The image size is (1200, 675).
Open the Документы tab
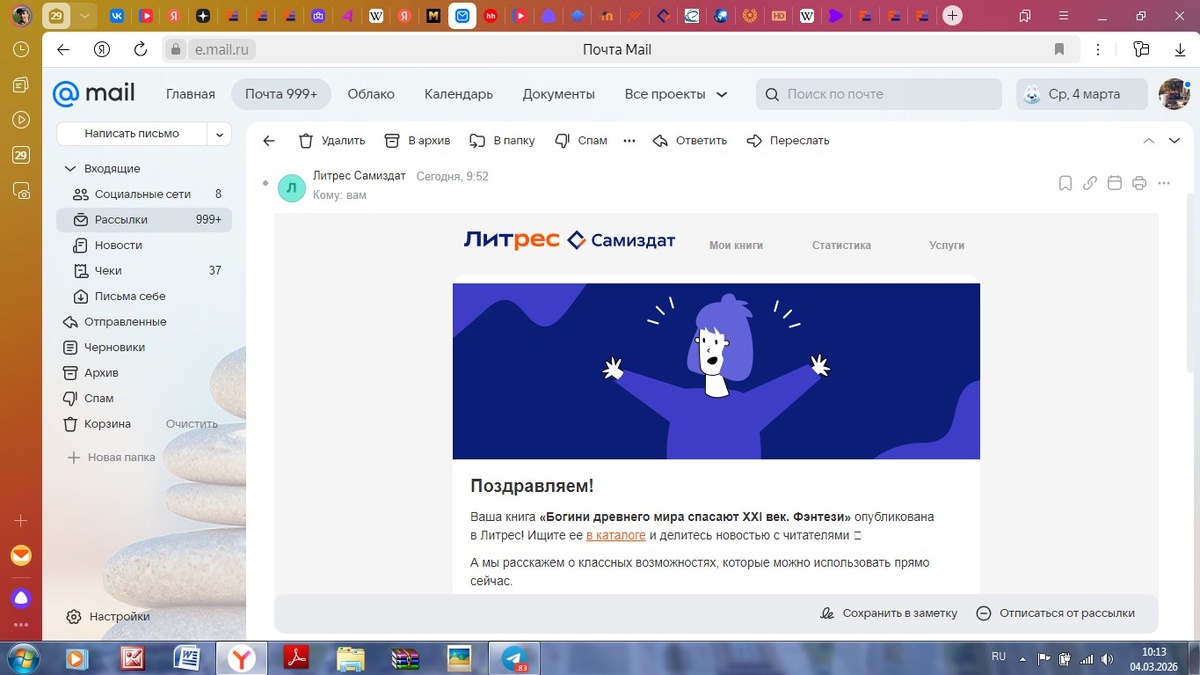tap(558, 94)
